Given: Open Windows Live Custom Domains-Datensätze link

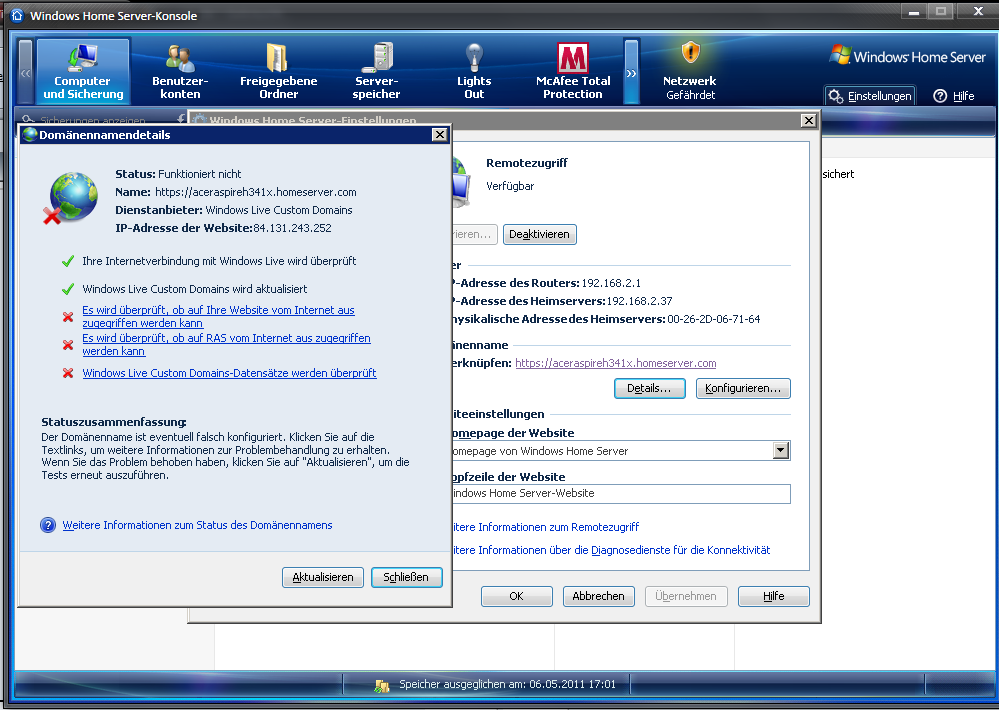Looking at the screenshot, I should click(229, 373).
